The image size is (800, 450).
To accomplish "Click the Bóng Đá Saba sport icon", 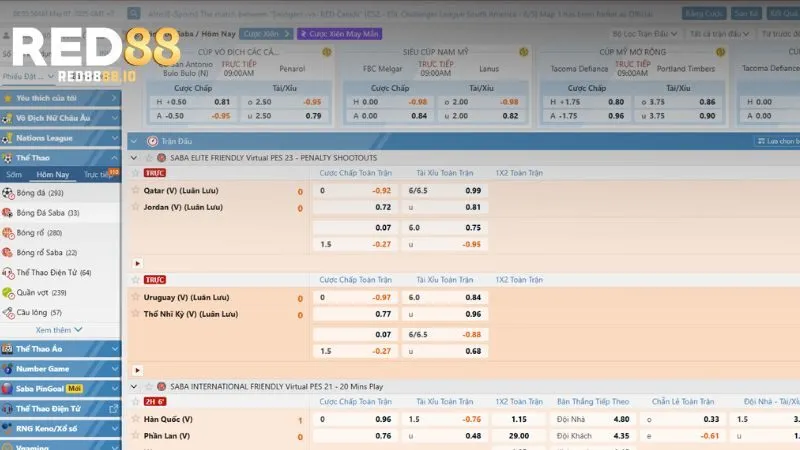I will [x=8, y=213].
